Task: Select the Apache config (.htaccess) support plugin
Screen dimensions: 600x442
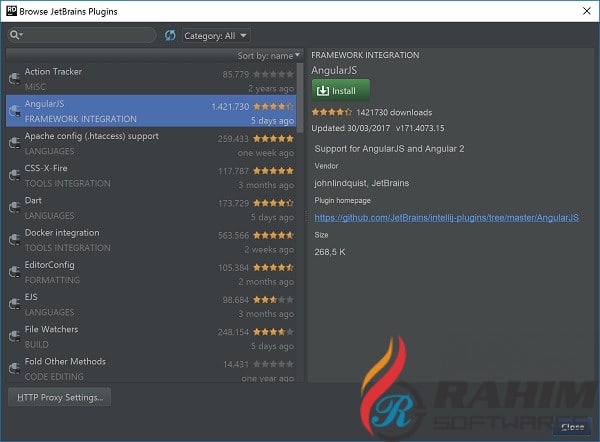Action: (151, 144)
